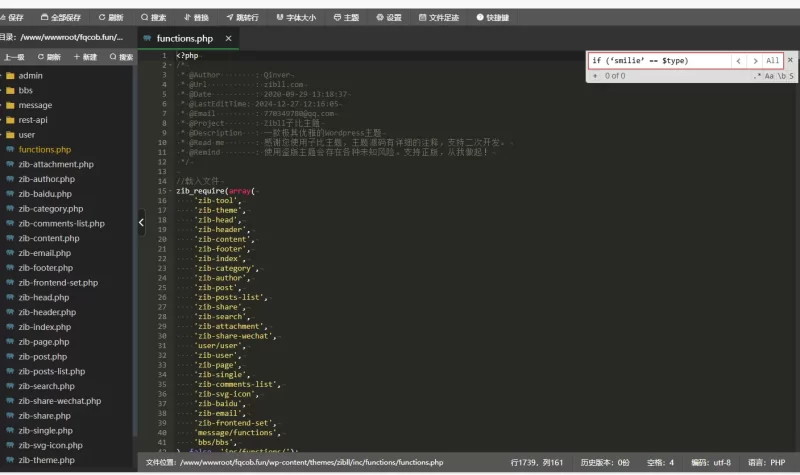Click the All matches search button
The height and width of the screenshot is (475, 800).
pyautogui.click(x=772, y=61)
